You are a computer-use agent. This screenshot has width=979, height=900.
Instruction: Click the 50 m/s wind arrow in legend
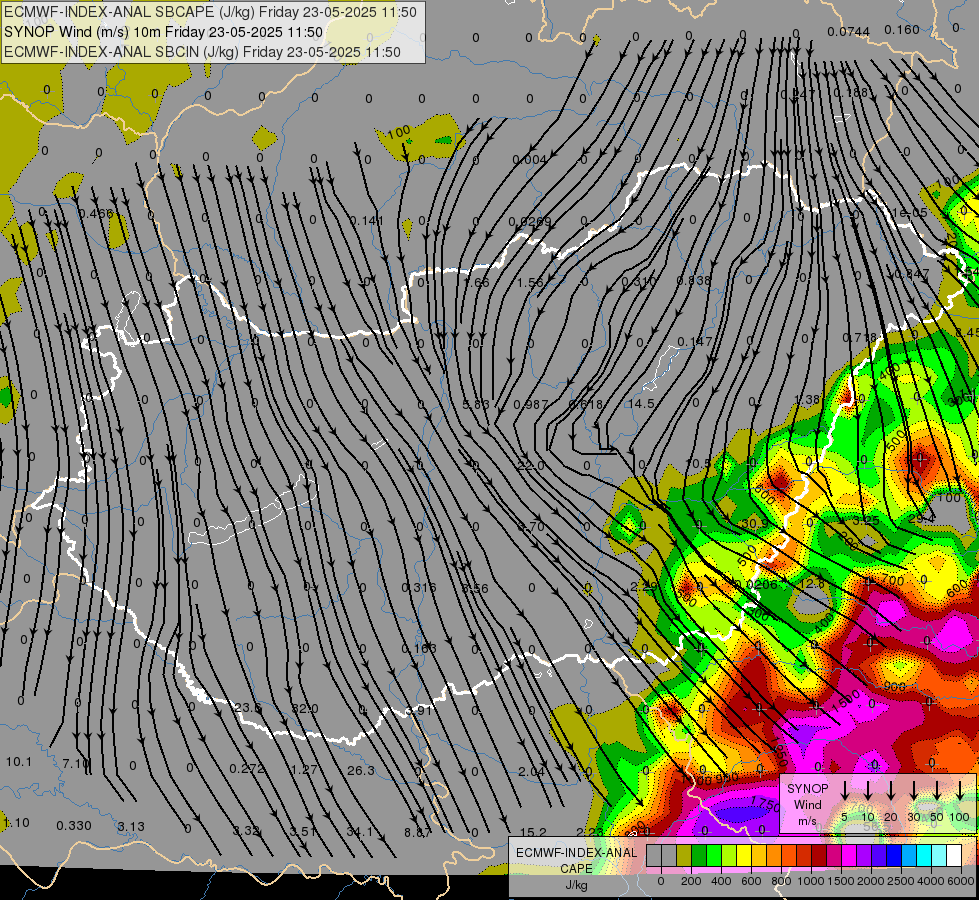point(937,791)
